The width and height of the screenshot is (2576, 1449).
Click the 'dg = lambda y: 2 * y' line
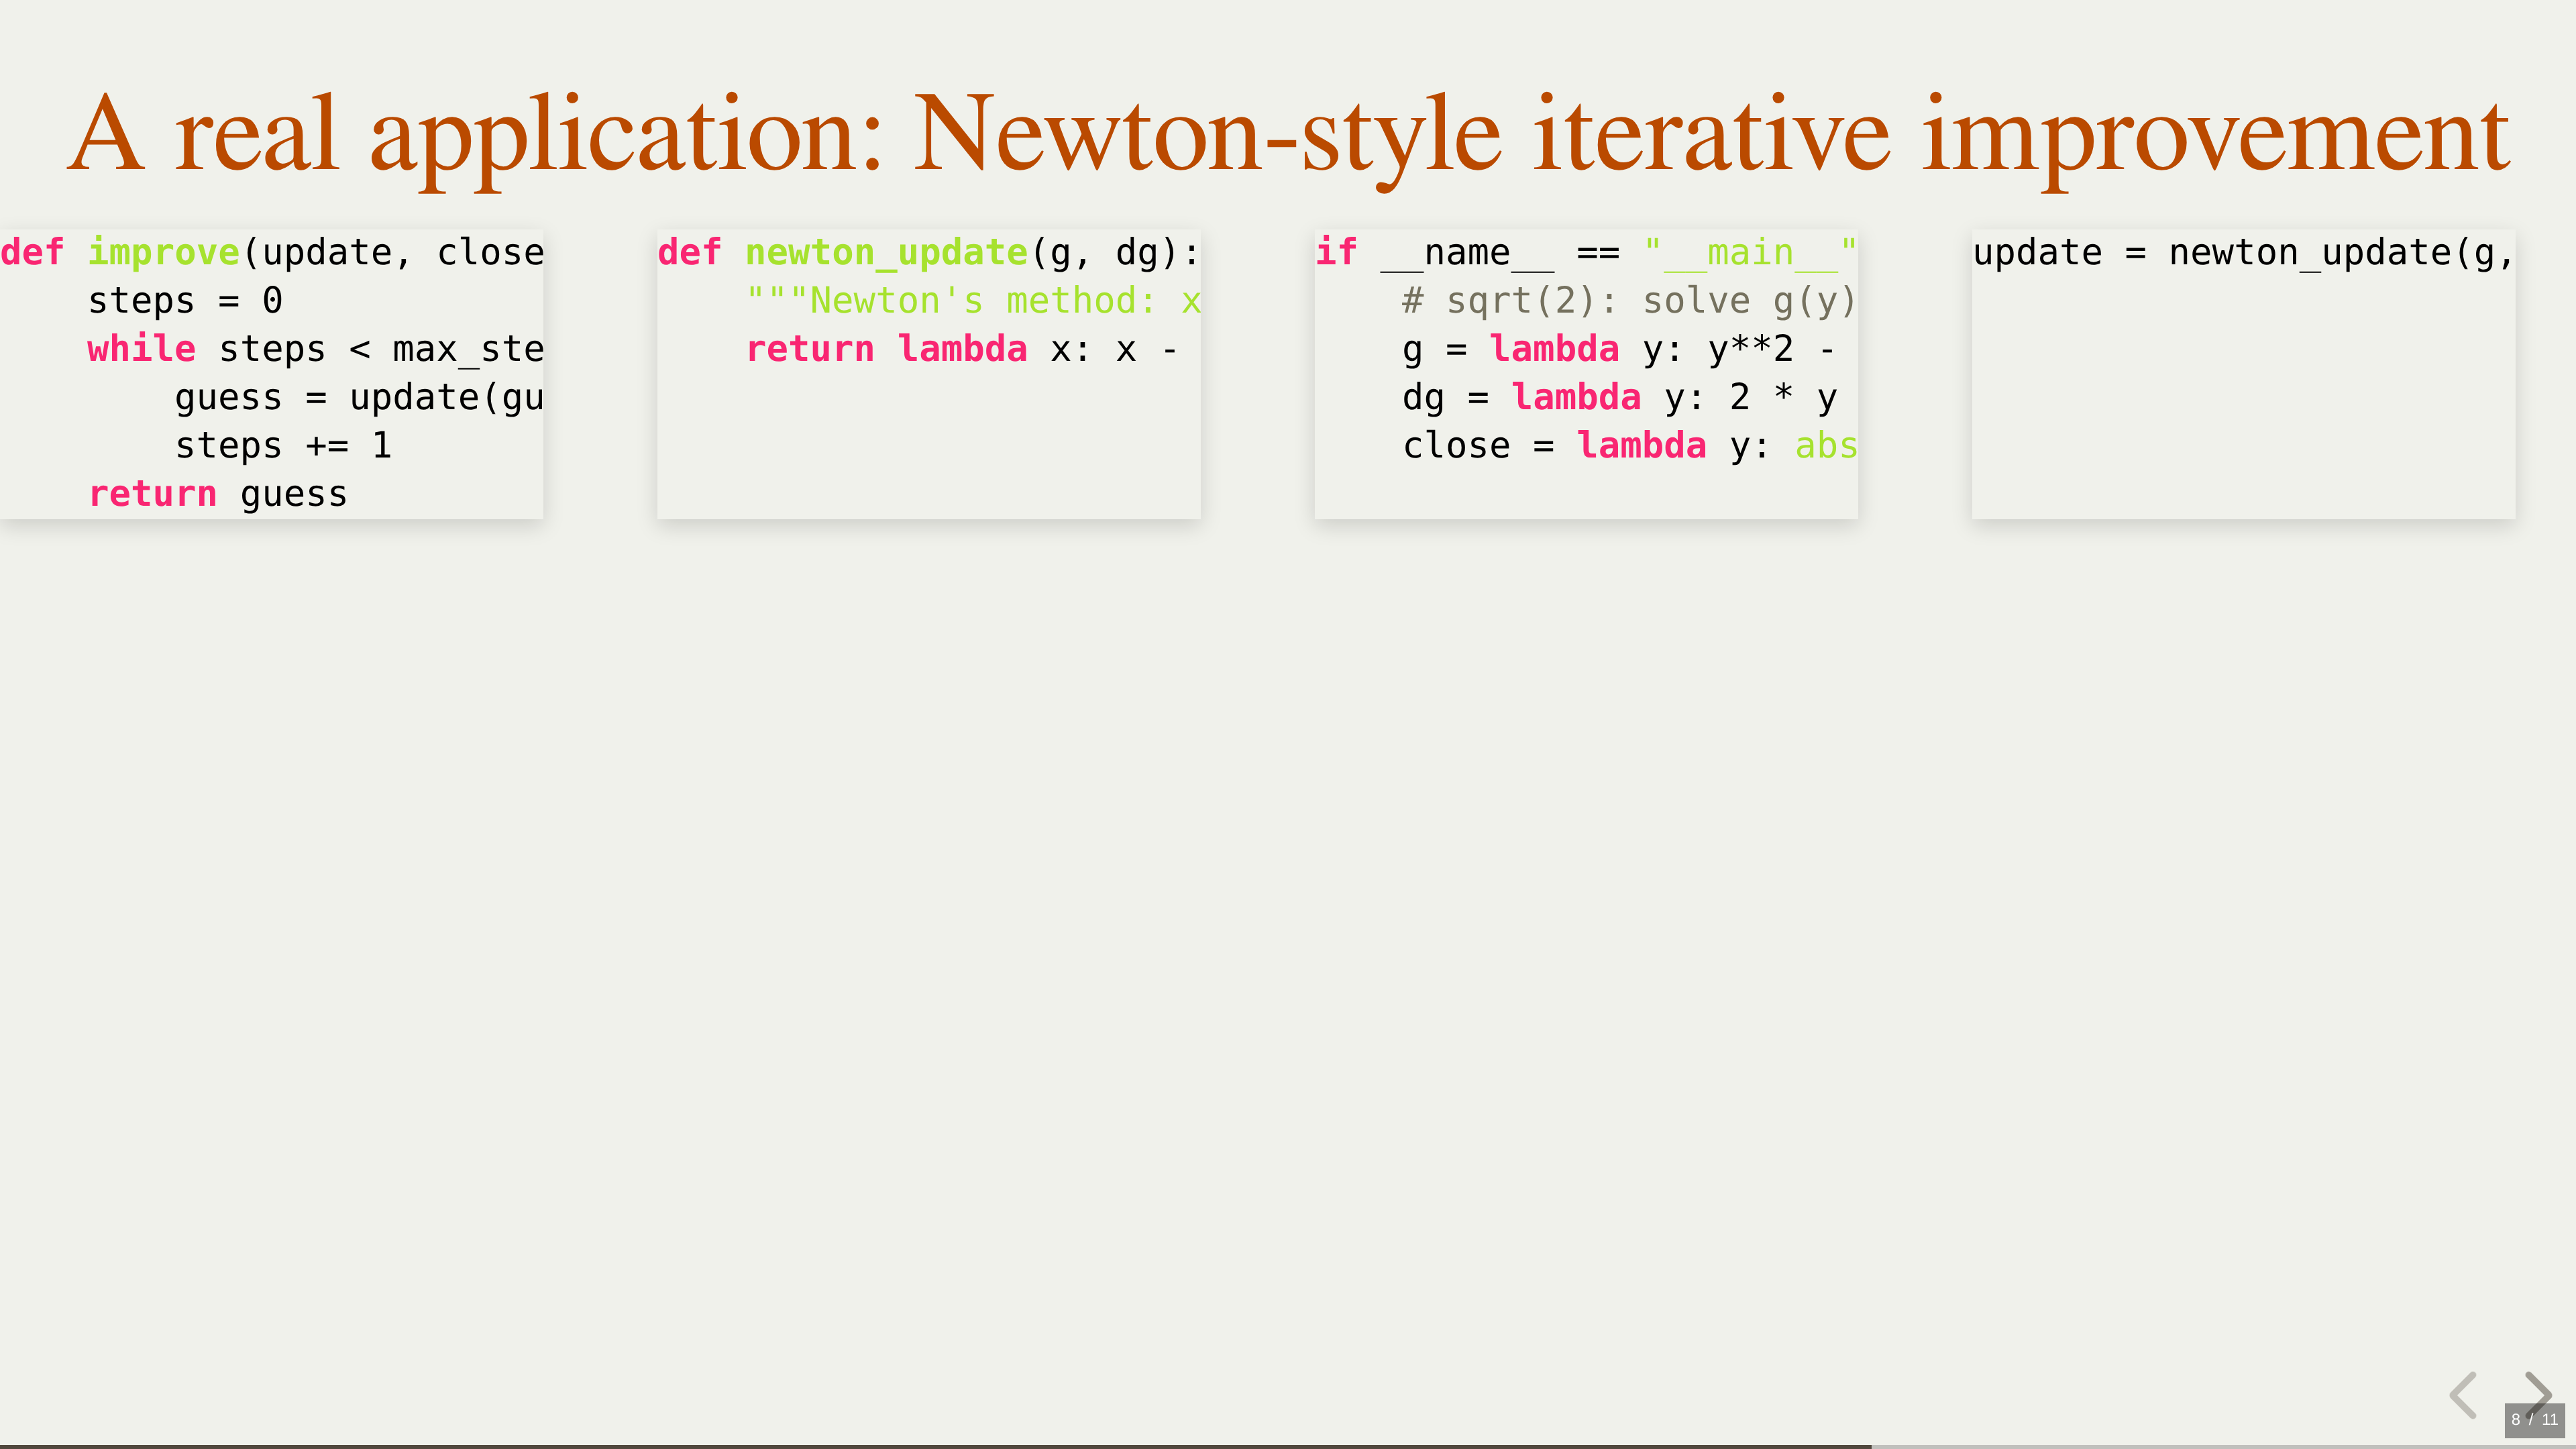[1619, 398]
